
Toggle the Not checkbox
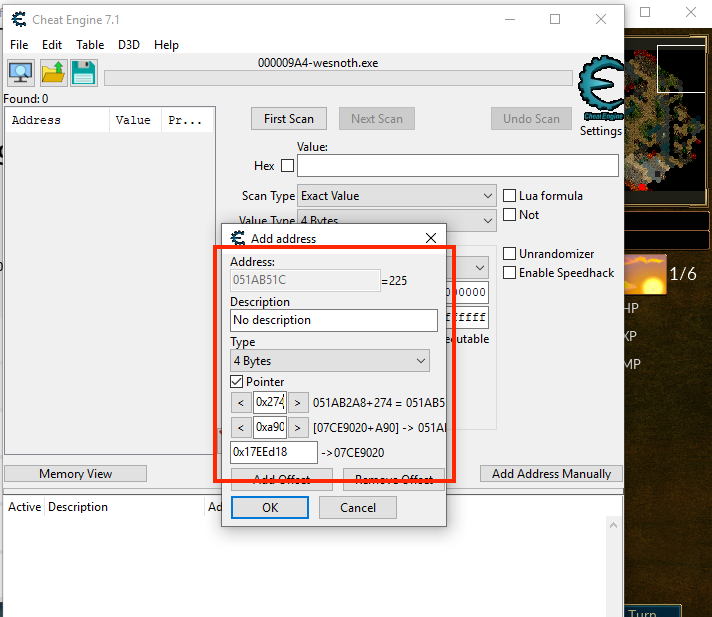tap(509, 214)
